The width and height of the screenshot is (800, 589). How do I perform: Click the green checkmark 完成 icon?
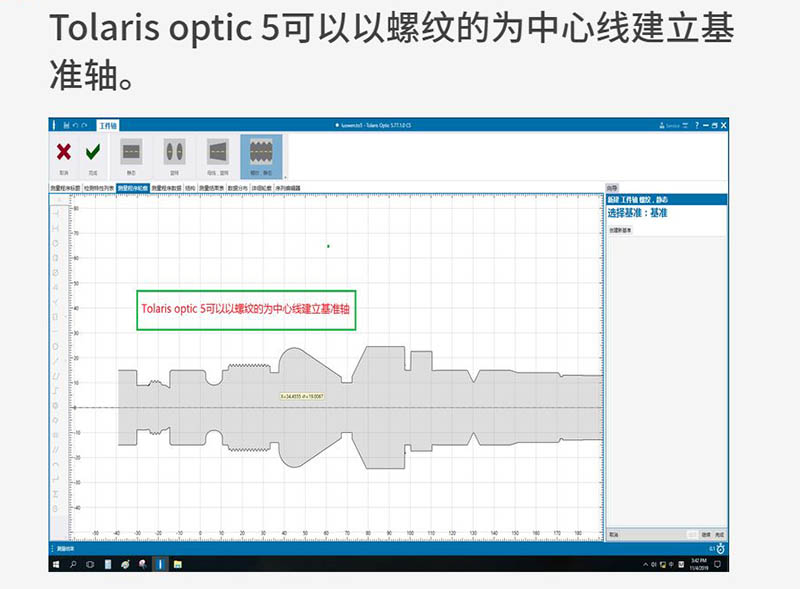[93, 154]
